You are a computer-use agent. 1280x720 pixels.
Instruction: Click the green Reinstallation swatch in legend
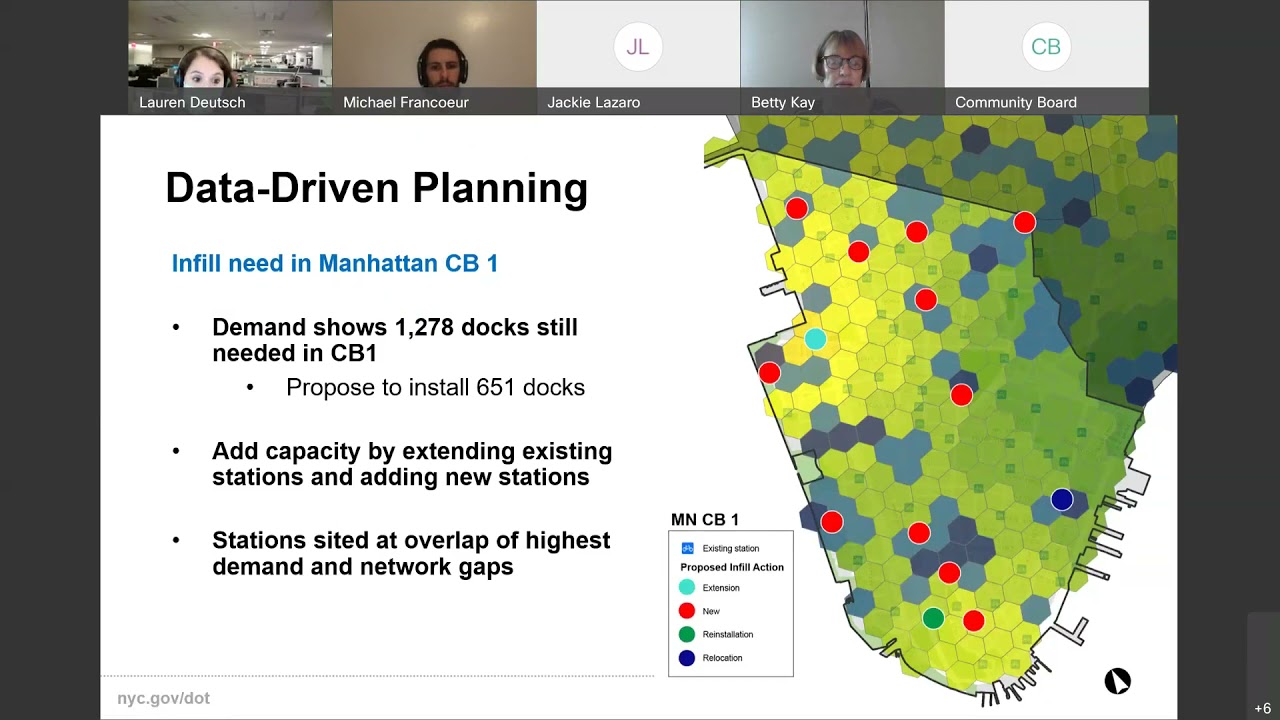687,634
